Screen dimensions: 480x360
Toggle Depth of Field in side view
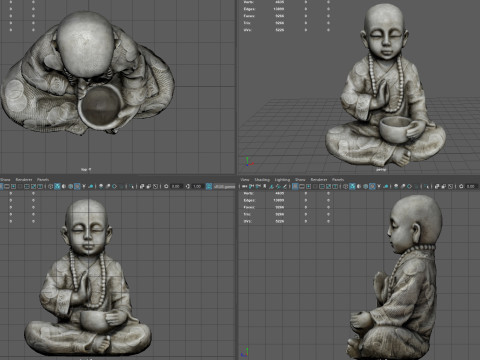coord(416,186)
